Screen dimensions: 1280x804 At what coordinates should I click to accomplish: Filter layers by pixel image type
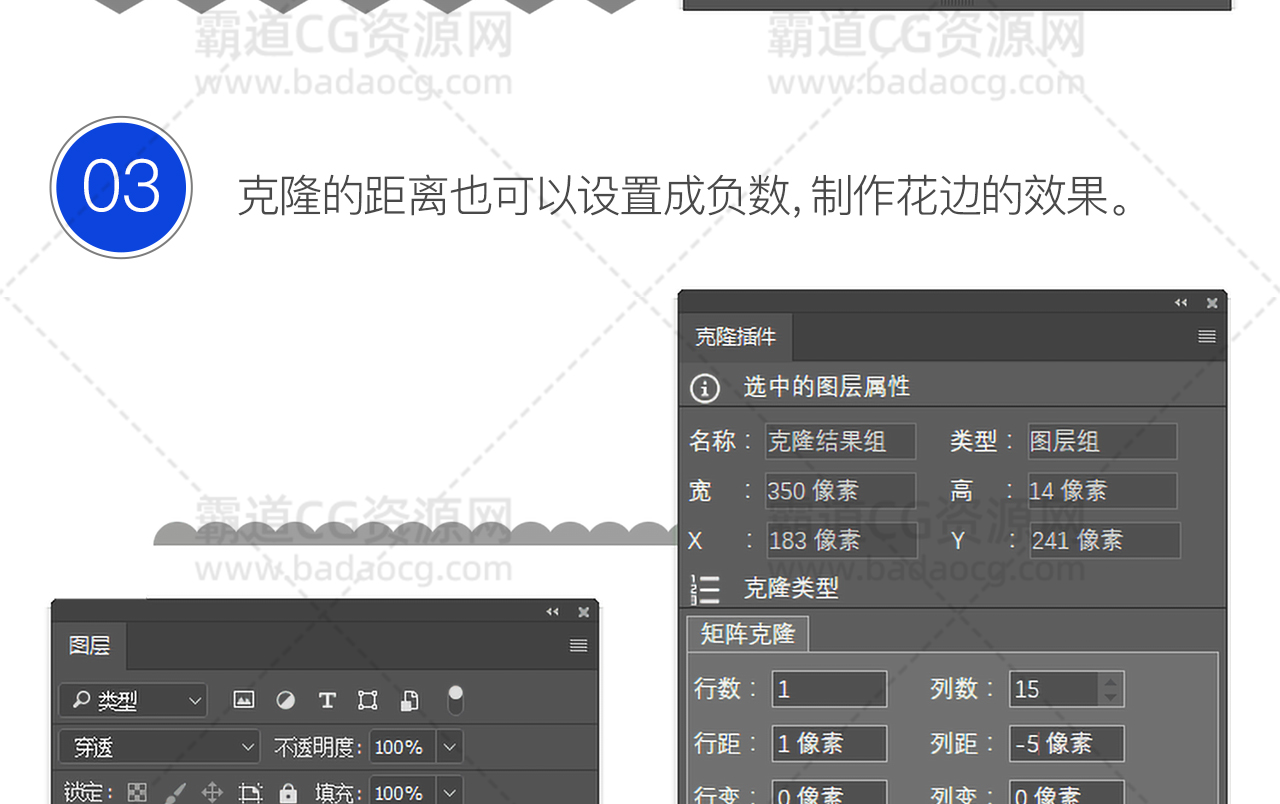coord(243,700)
